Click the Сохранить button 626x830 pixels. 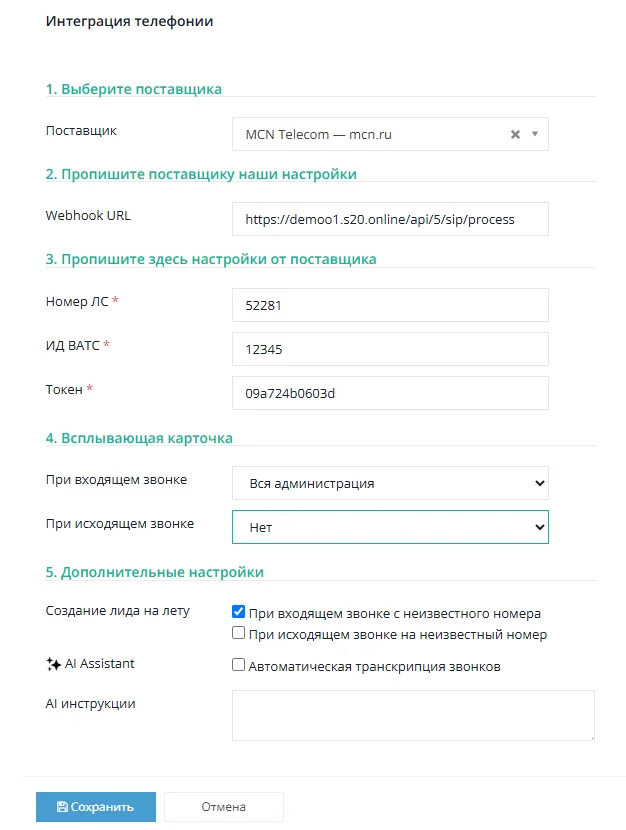(96, 807)
